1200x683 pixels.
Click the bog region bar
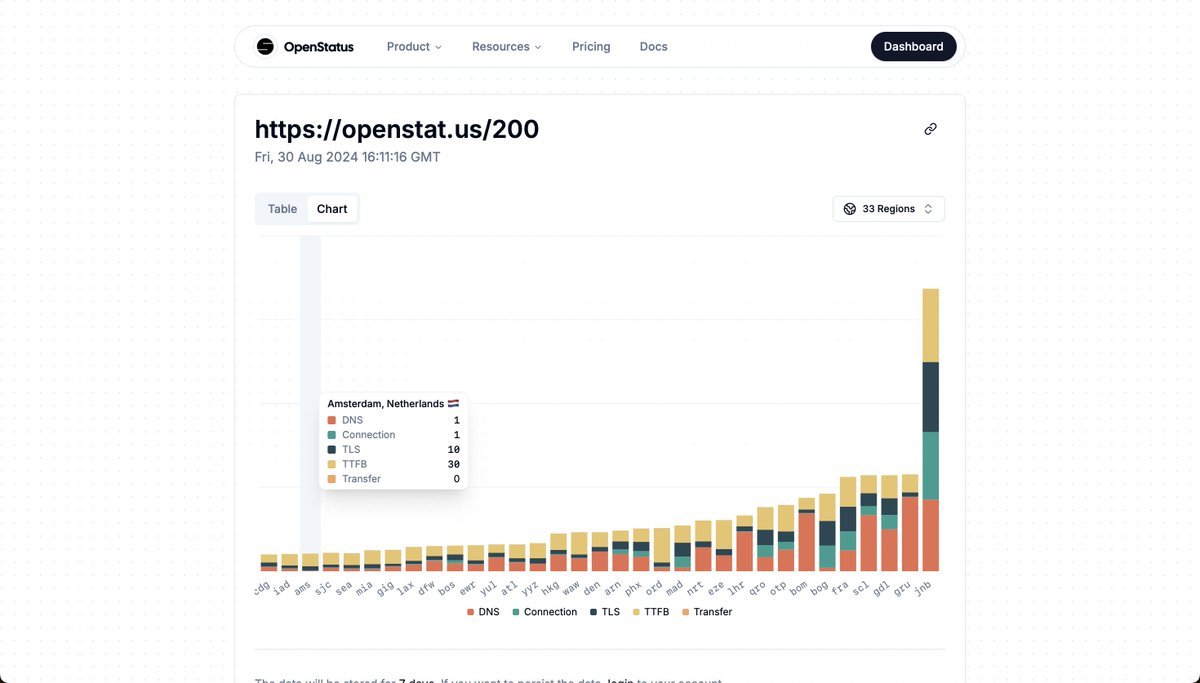tap(827, 532)
